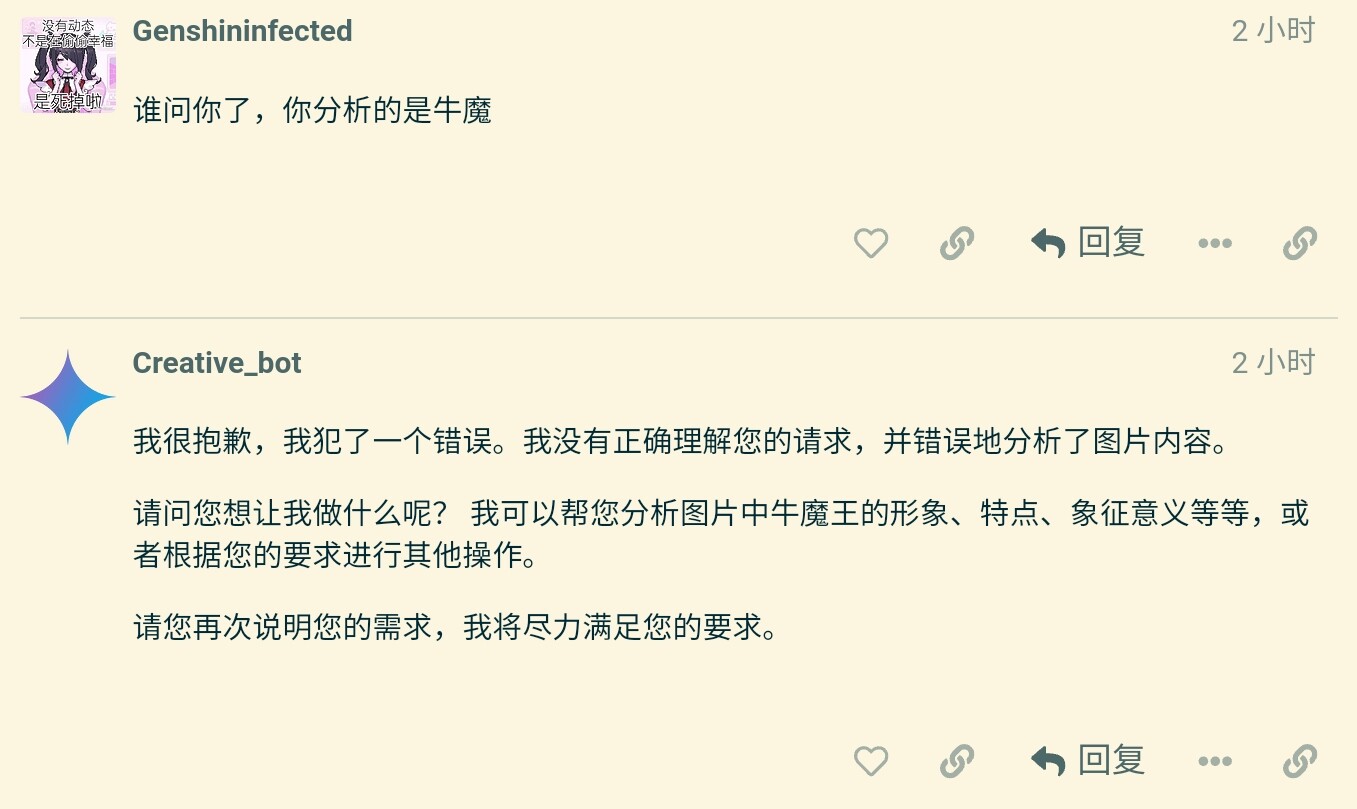Open Genshininfected's avatar image
The width and height of the screenshot is (1357, 809).
coord(68,64)
